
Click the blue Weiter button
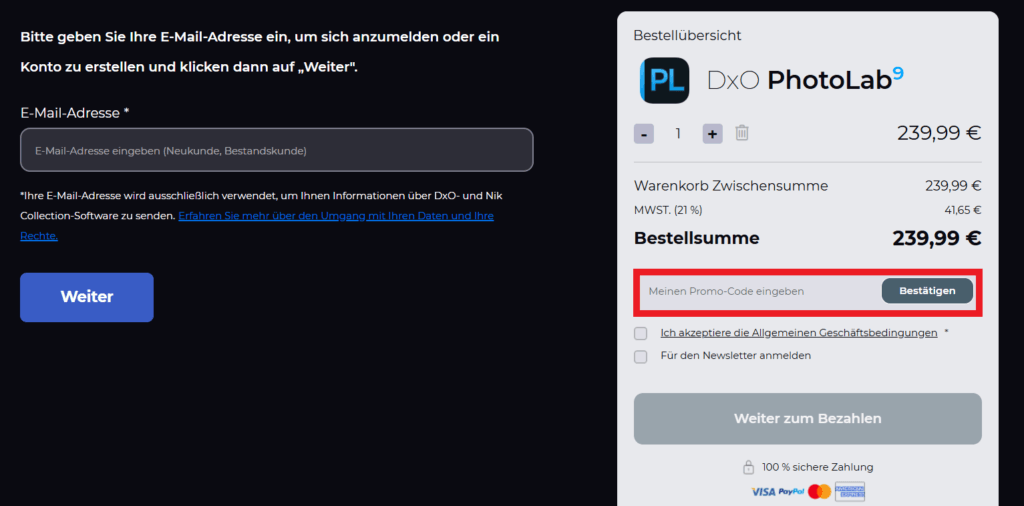[87, 297]
